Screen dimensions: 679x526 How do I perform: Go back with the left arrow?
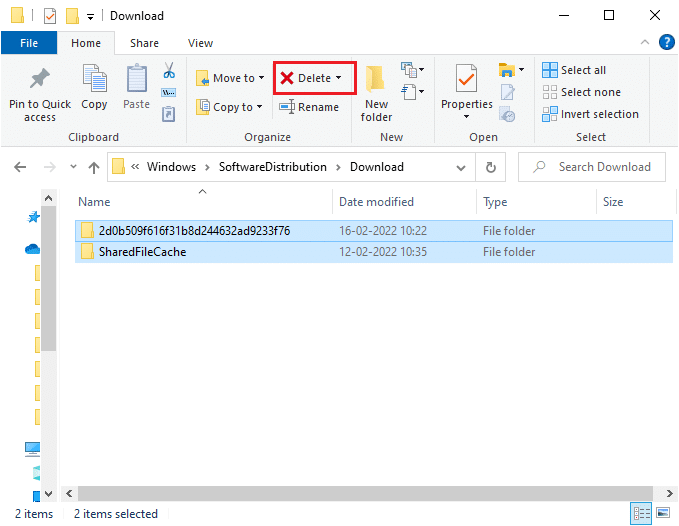[x=20, y=167]
